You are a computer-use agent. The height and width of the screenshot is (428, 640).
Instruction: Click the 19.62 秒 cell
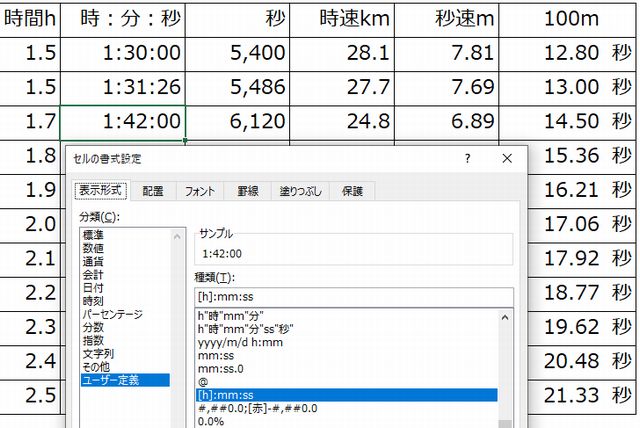coord(582,329)
